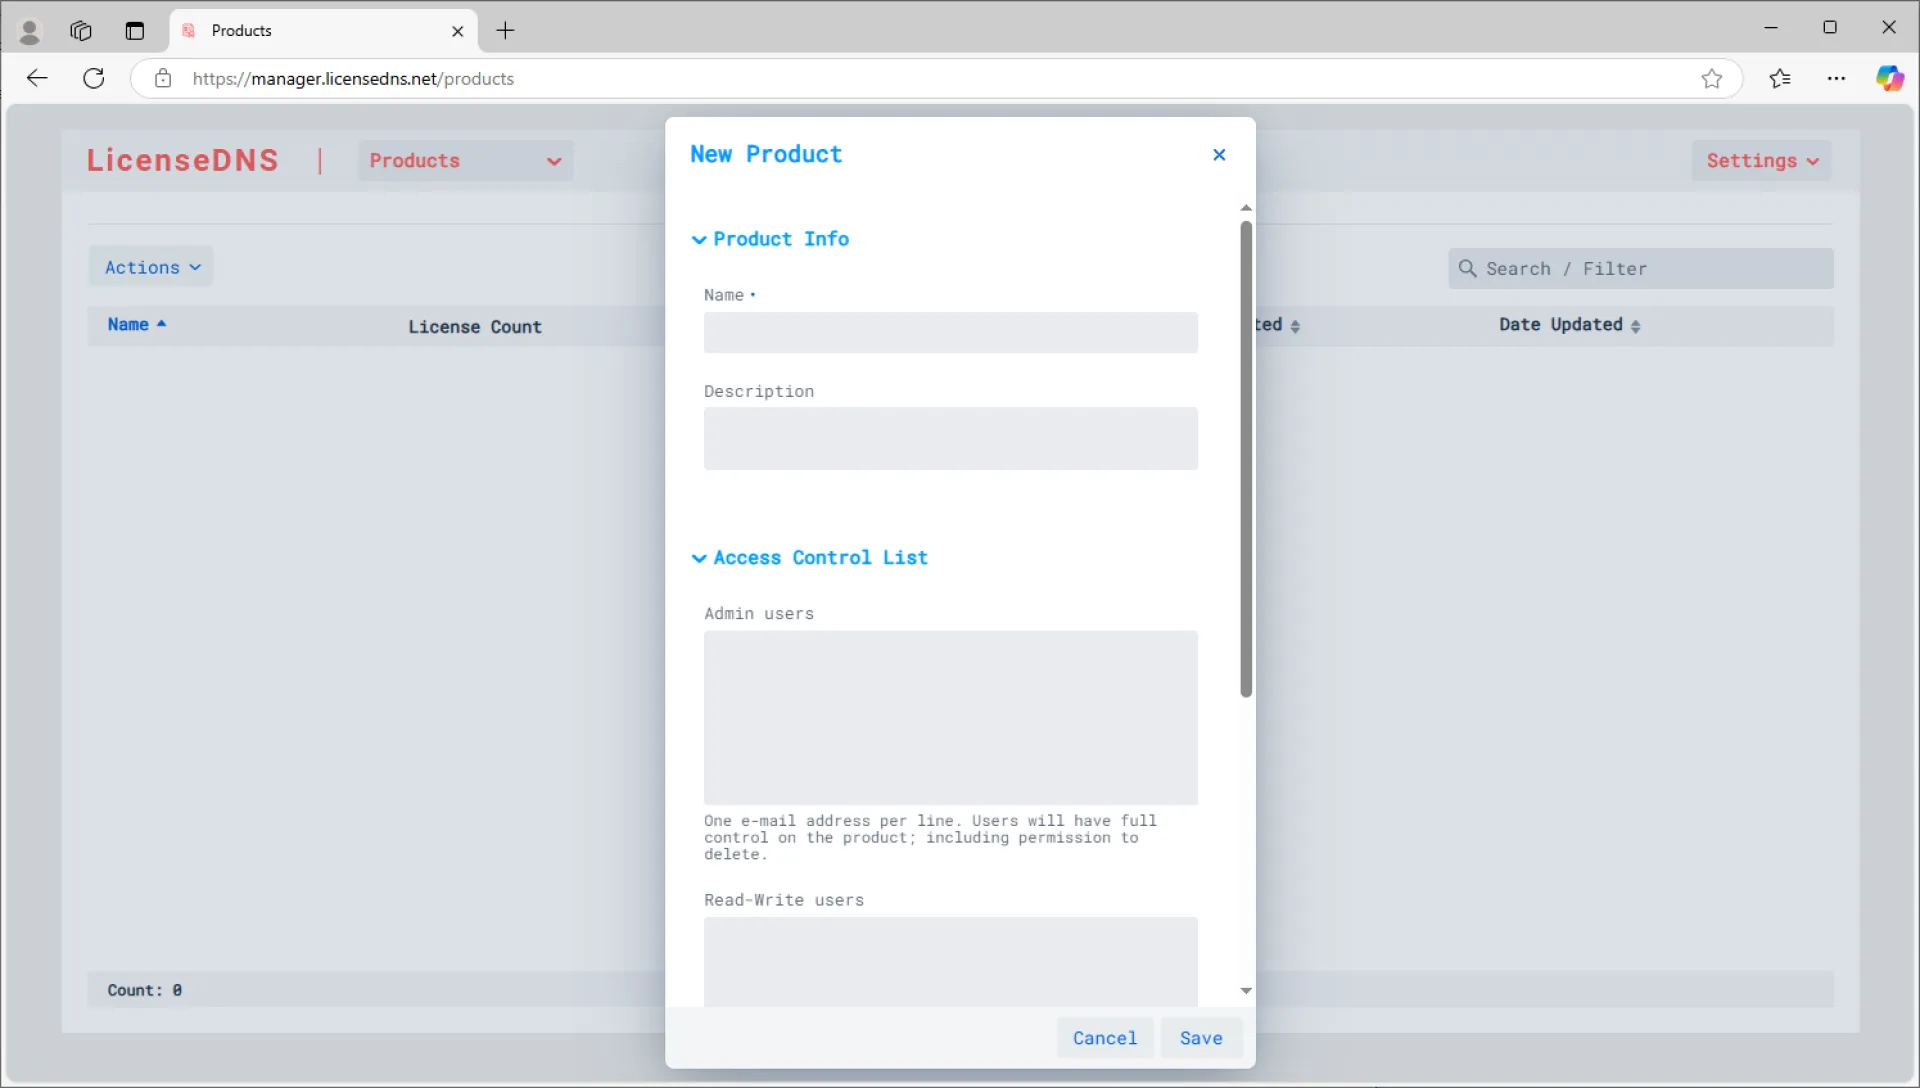The image size is (1920, 1088).
Task: Save the new product
Action: tap(1200, 1038)
